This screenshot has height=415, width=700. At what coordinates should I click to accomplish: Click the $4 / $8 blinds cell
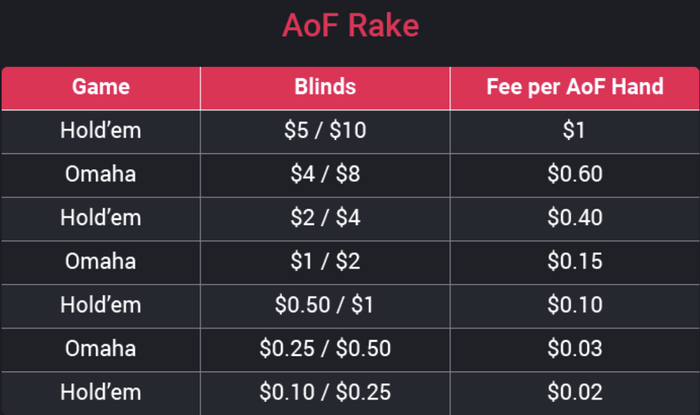pyautogui.click(x=325, y=175)
